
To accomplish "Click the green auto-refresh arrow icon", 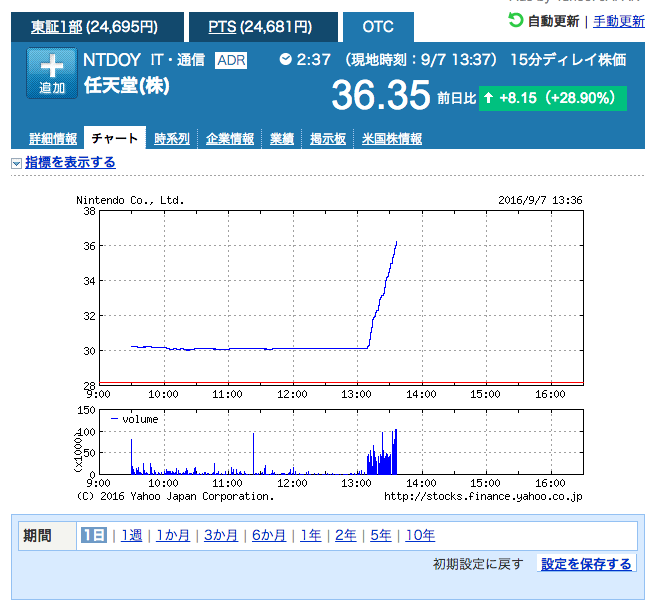I will [x=516, y=20].
